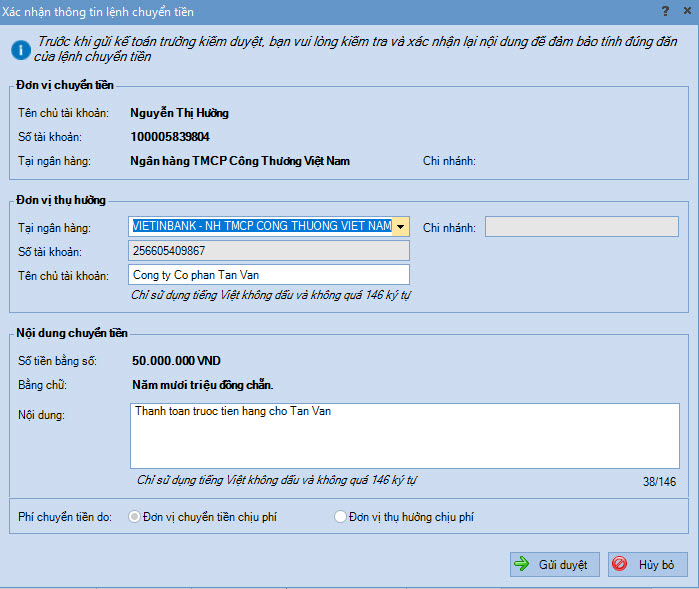The image size is (699, 589).
Task: Click the beneficiary 'Chi nhánh' branch field
Action: tap(581, 227)
